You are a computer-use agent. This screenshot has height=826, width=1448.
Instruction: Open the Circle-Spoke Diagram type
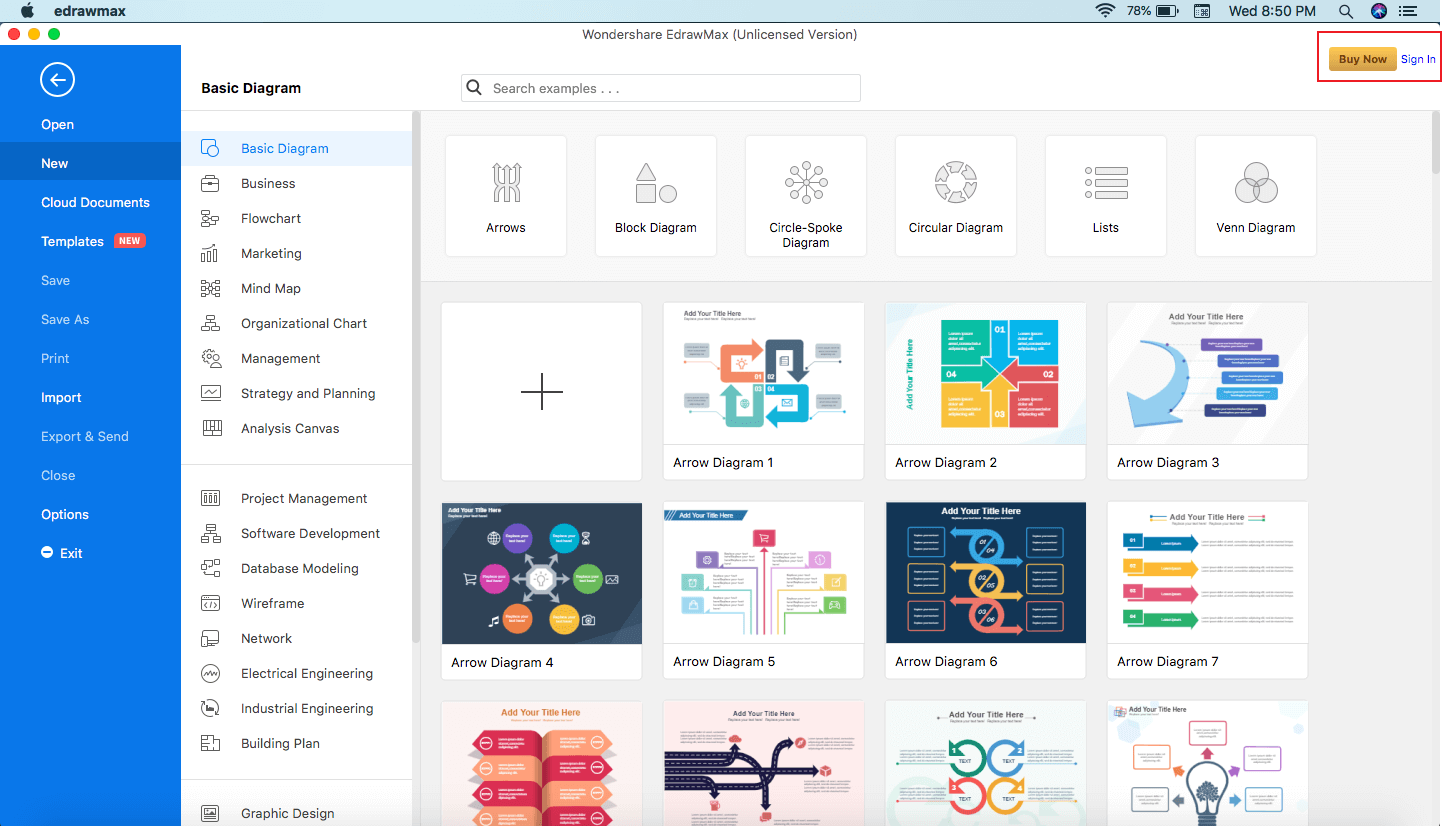pyautogui.click(x=806, y=196)
